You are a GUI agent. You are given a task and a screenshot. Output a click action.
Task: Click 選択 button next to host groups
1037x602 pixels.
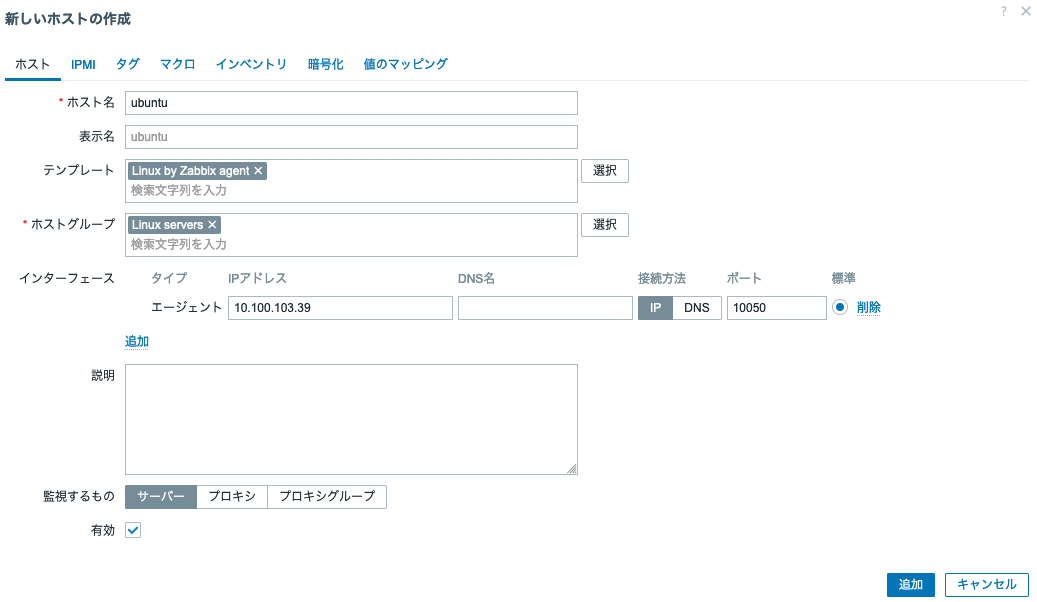(604, 225)
